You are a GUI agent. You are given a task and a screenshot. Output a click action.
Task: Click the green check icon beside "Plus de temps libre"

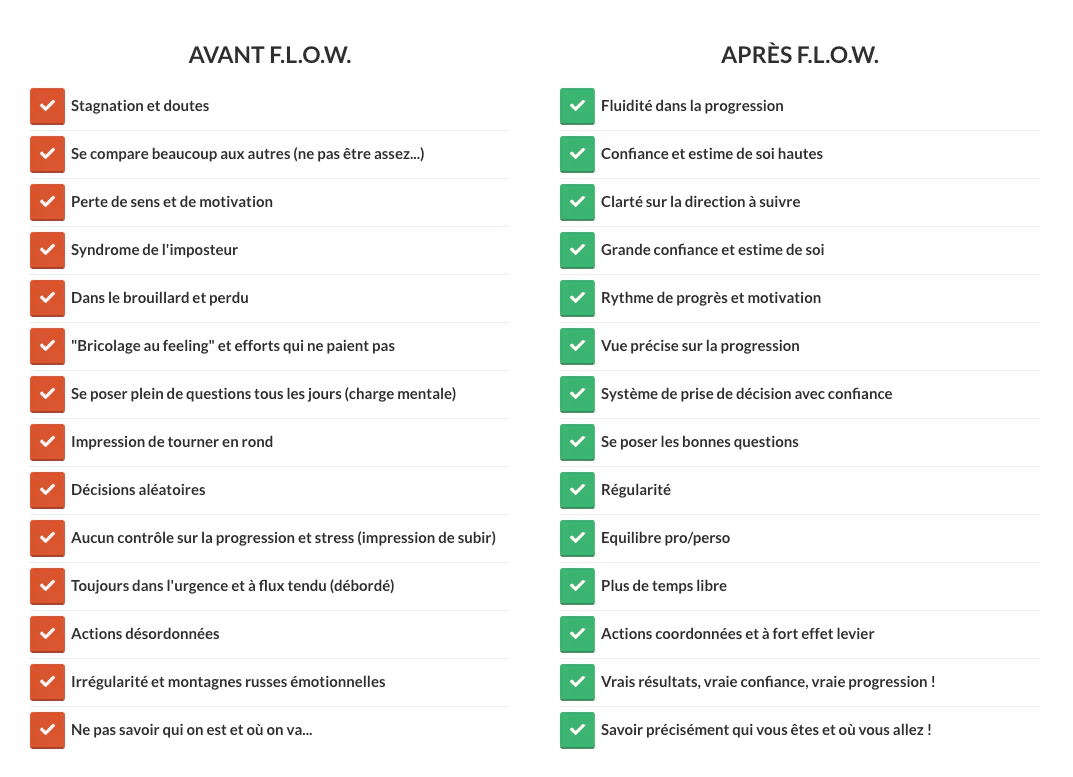577,586
